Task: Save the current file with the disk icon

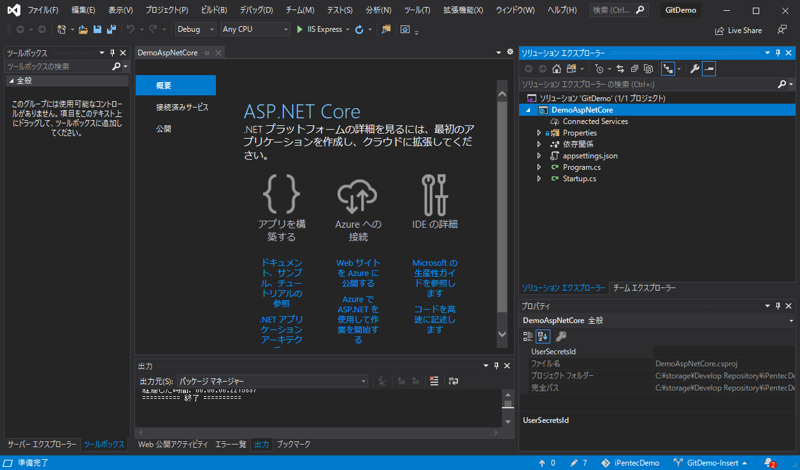Action: coord(97,30)
